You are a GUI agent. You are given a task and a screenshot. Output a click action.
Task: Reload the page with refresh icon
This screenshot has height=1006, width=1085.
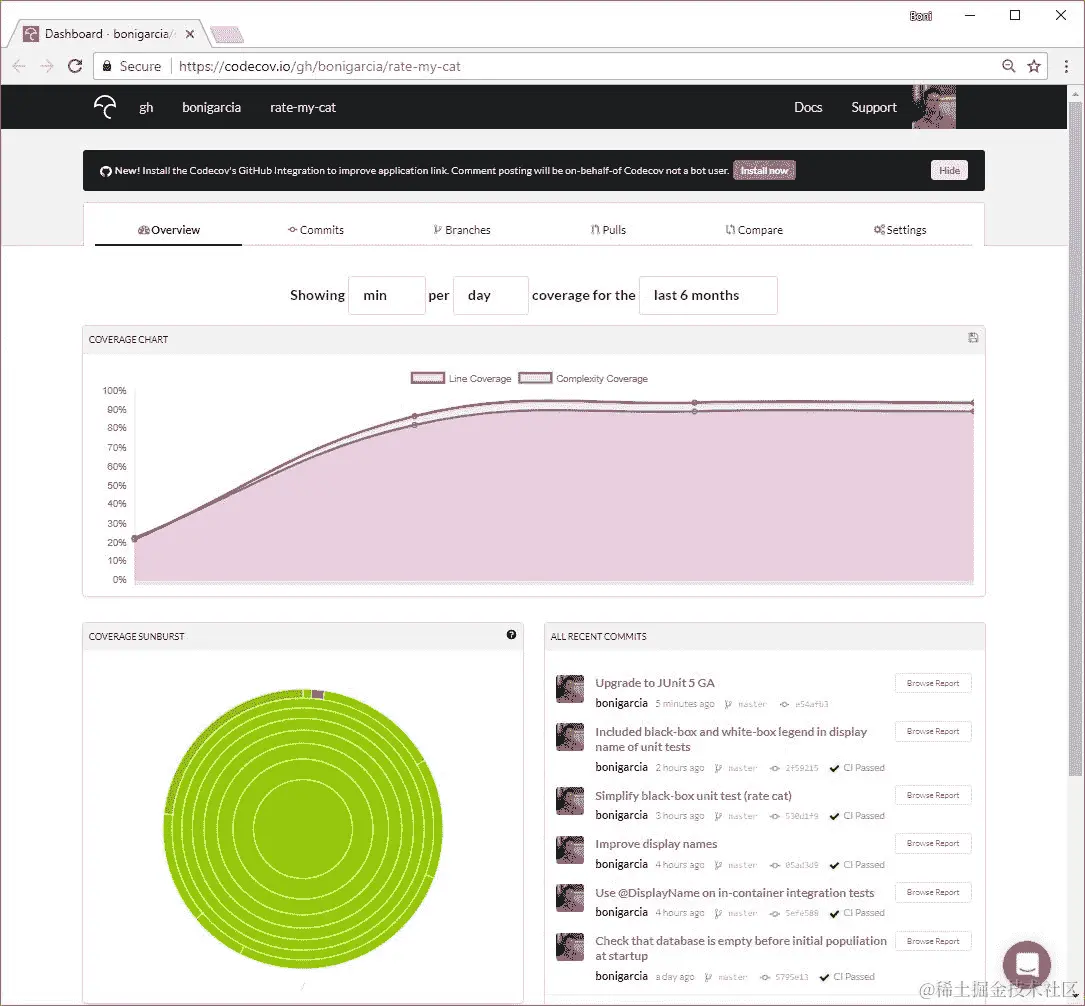pos(75,66)
